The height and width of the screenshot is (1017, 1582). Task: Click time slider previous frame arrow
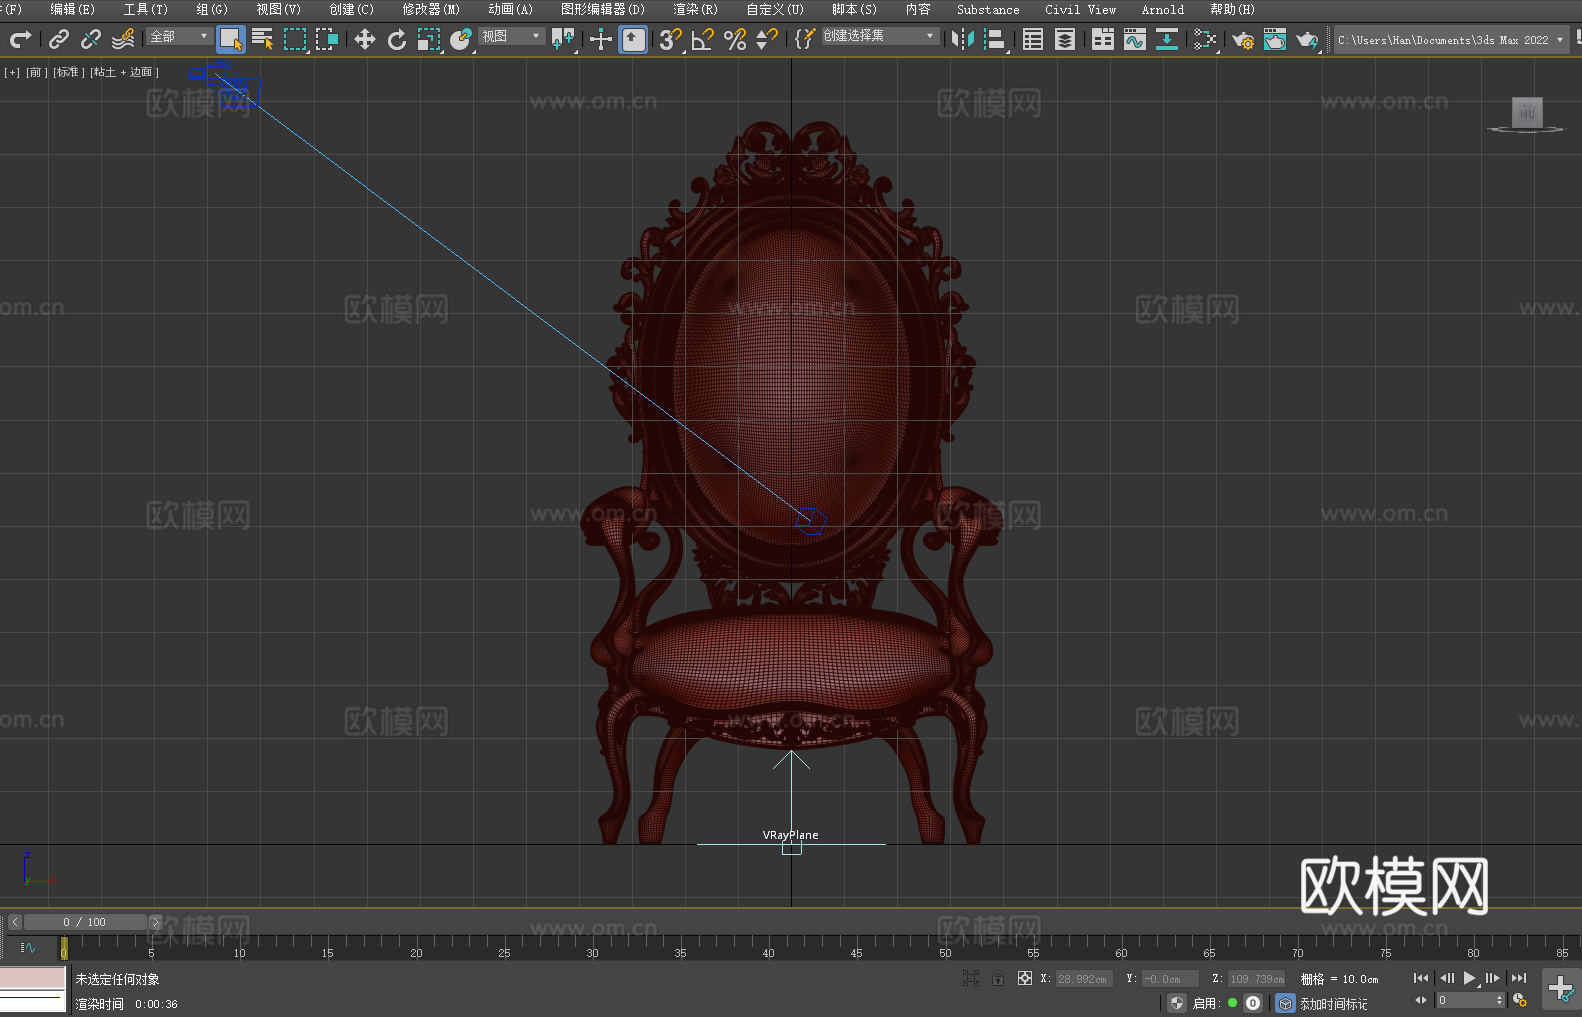[x=15, y=922]
